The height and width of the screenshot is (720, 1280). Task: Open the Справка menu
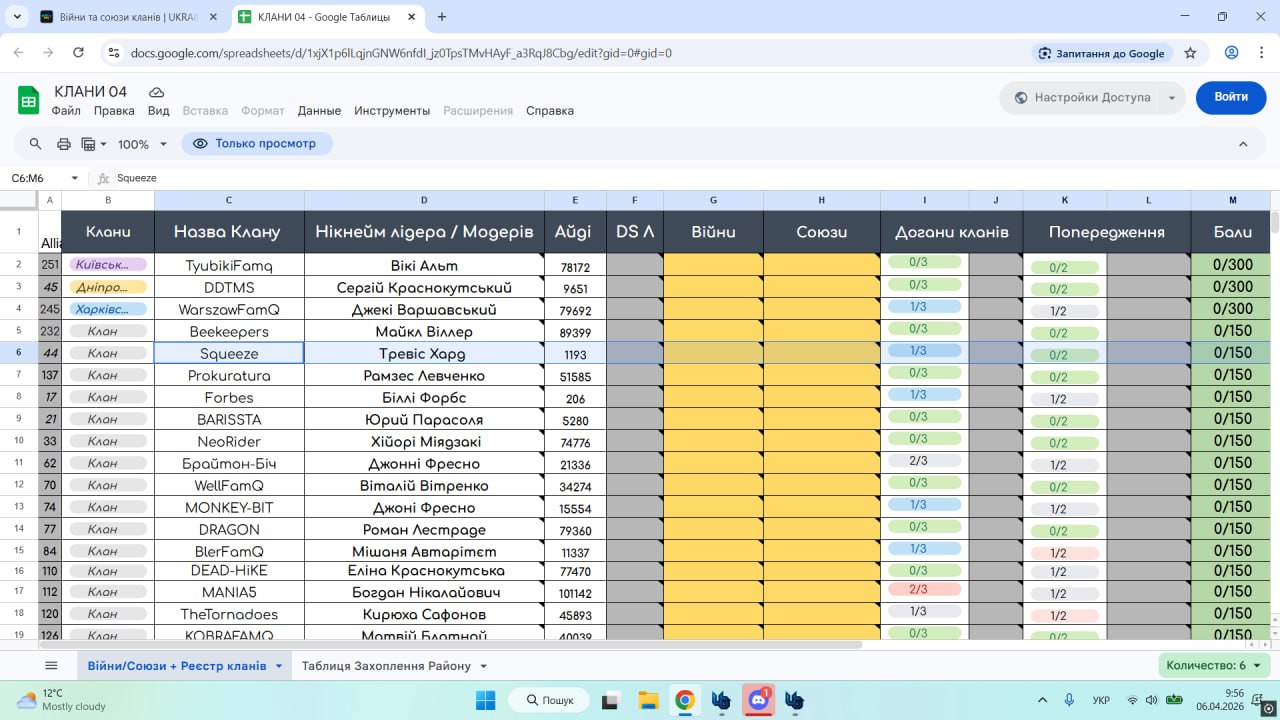(550, 111)
